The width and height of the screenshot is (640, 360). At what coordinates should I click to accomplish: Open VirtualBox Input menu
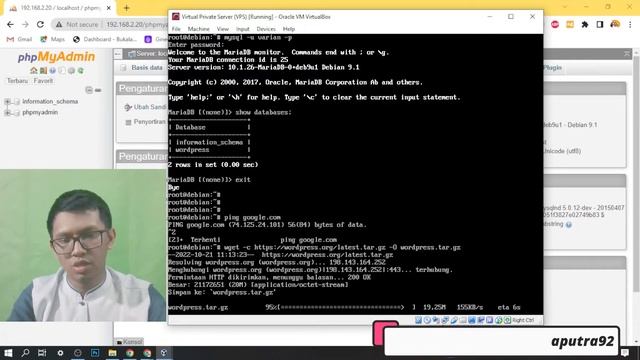242,29
